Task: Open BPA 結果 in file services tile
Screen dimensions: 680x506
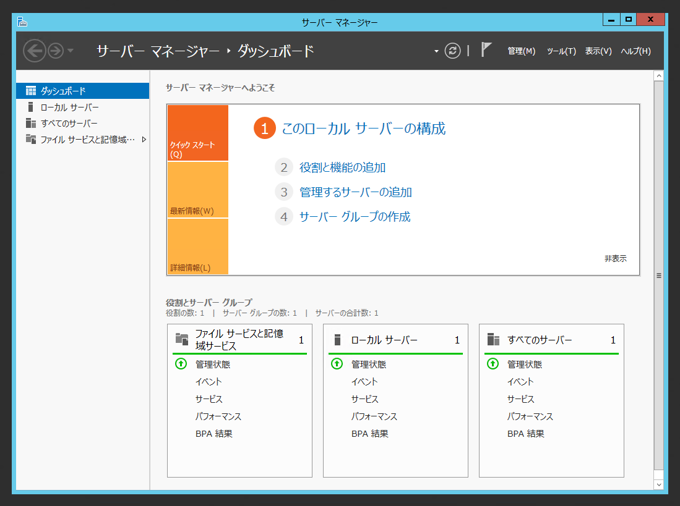Action: tap(214, 434)
